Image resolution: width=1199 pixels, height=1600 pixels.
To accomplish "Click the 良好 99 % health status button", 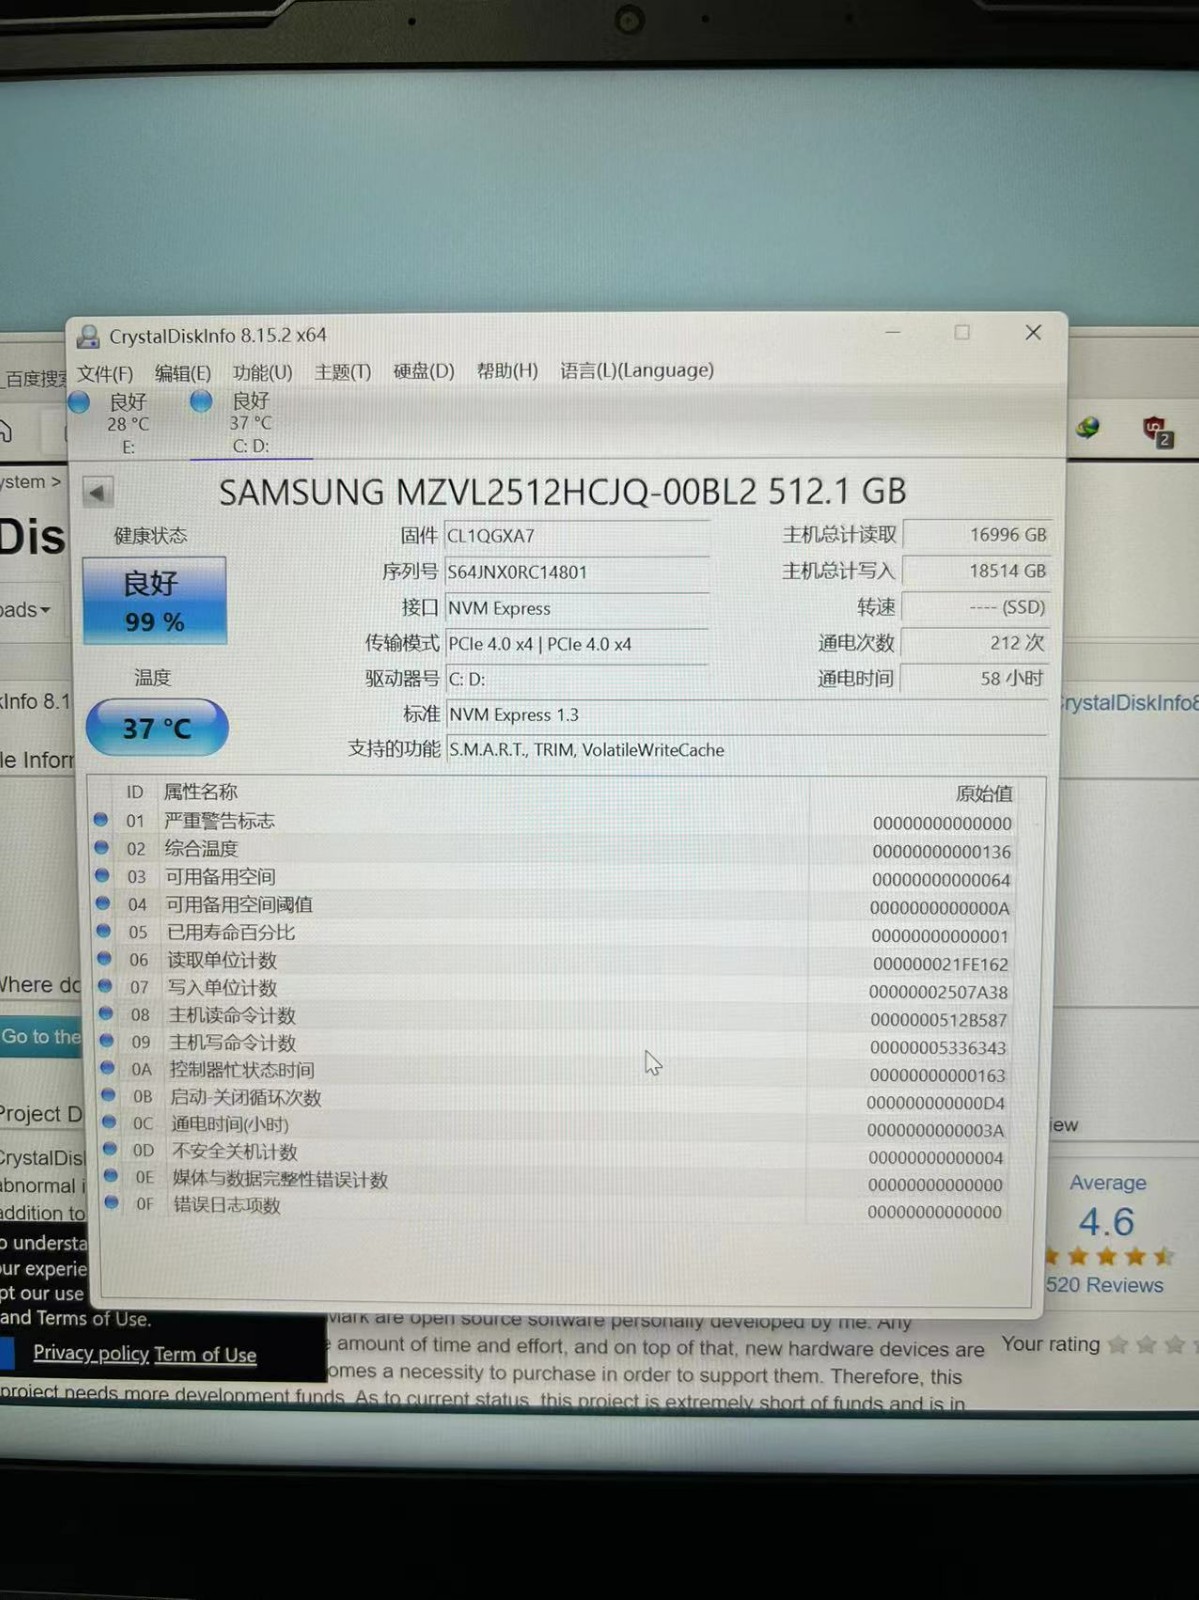I will (x=154, y=601).
